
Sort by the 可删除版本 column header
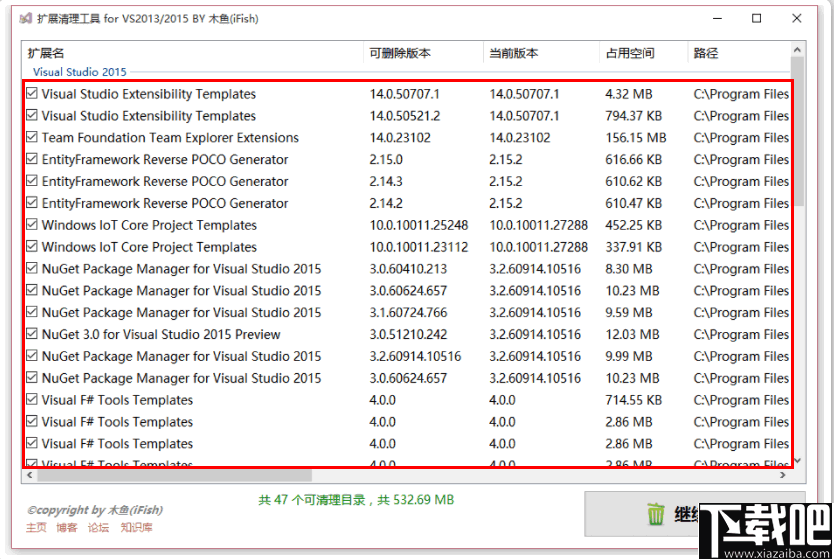point(424,53)
